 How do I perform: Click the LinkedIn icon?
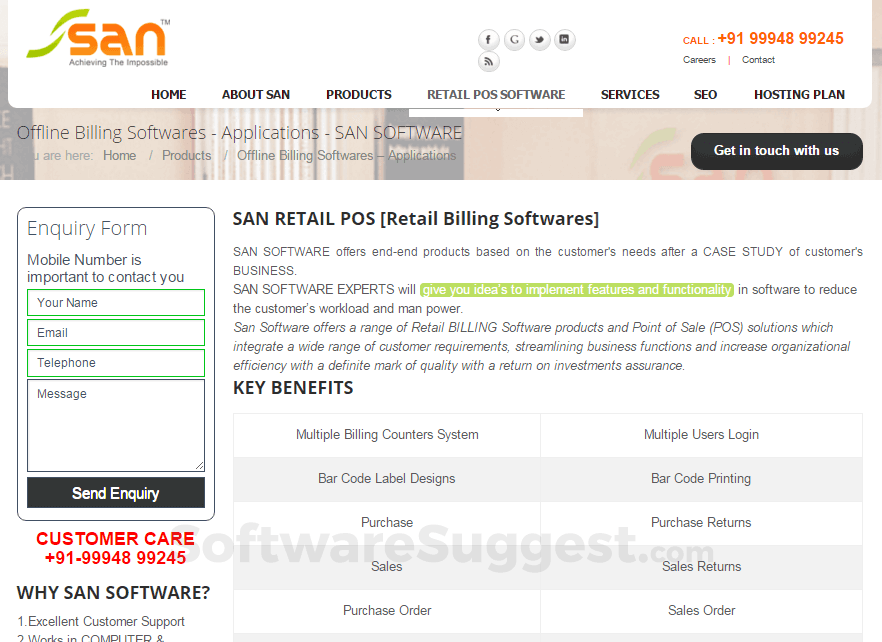click(564, 39)
